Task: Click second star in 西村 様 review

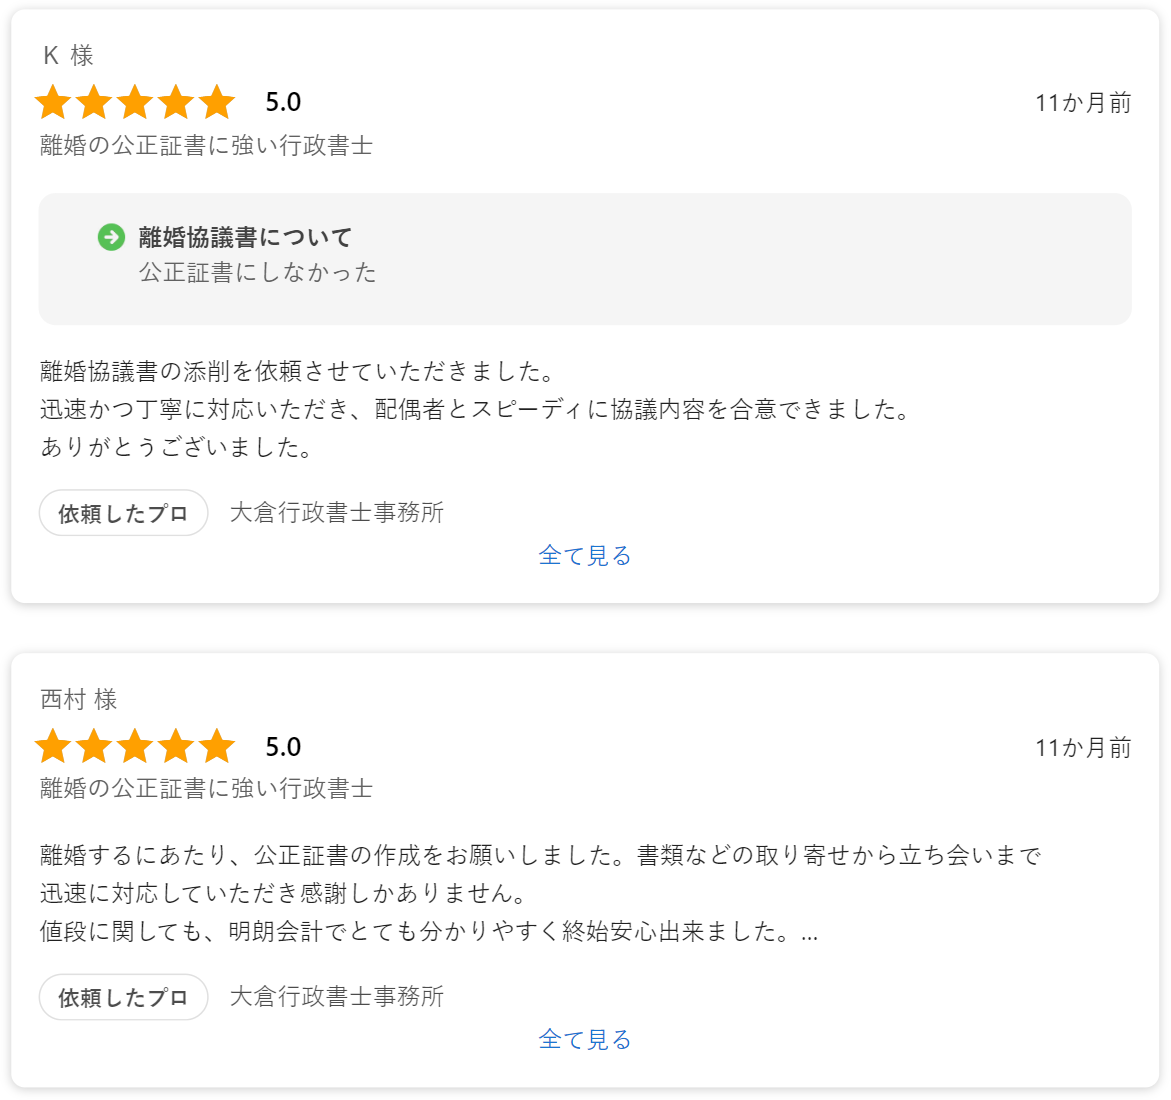Action: tap(94, 746)
